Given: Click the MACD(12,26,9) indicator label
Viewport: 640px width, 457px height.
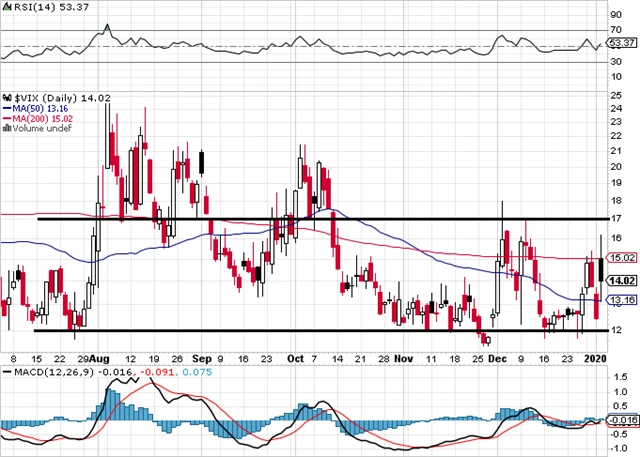Looking at the screenshot, I should (41, 372).
